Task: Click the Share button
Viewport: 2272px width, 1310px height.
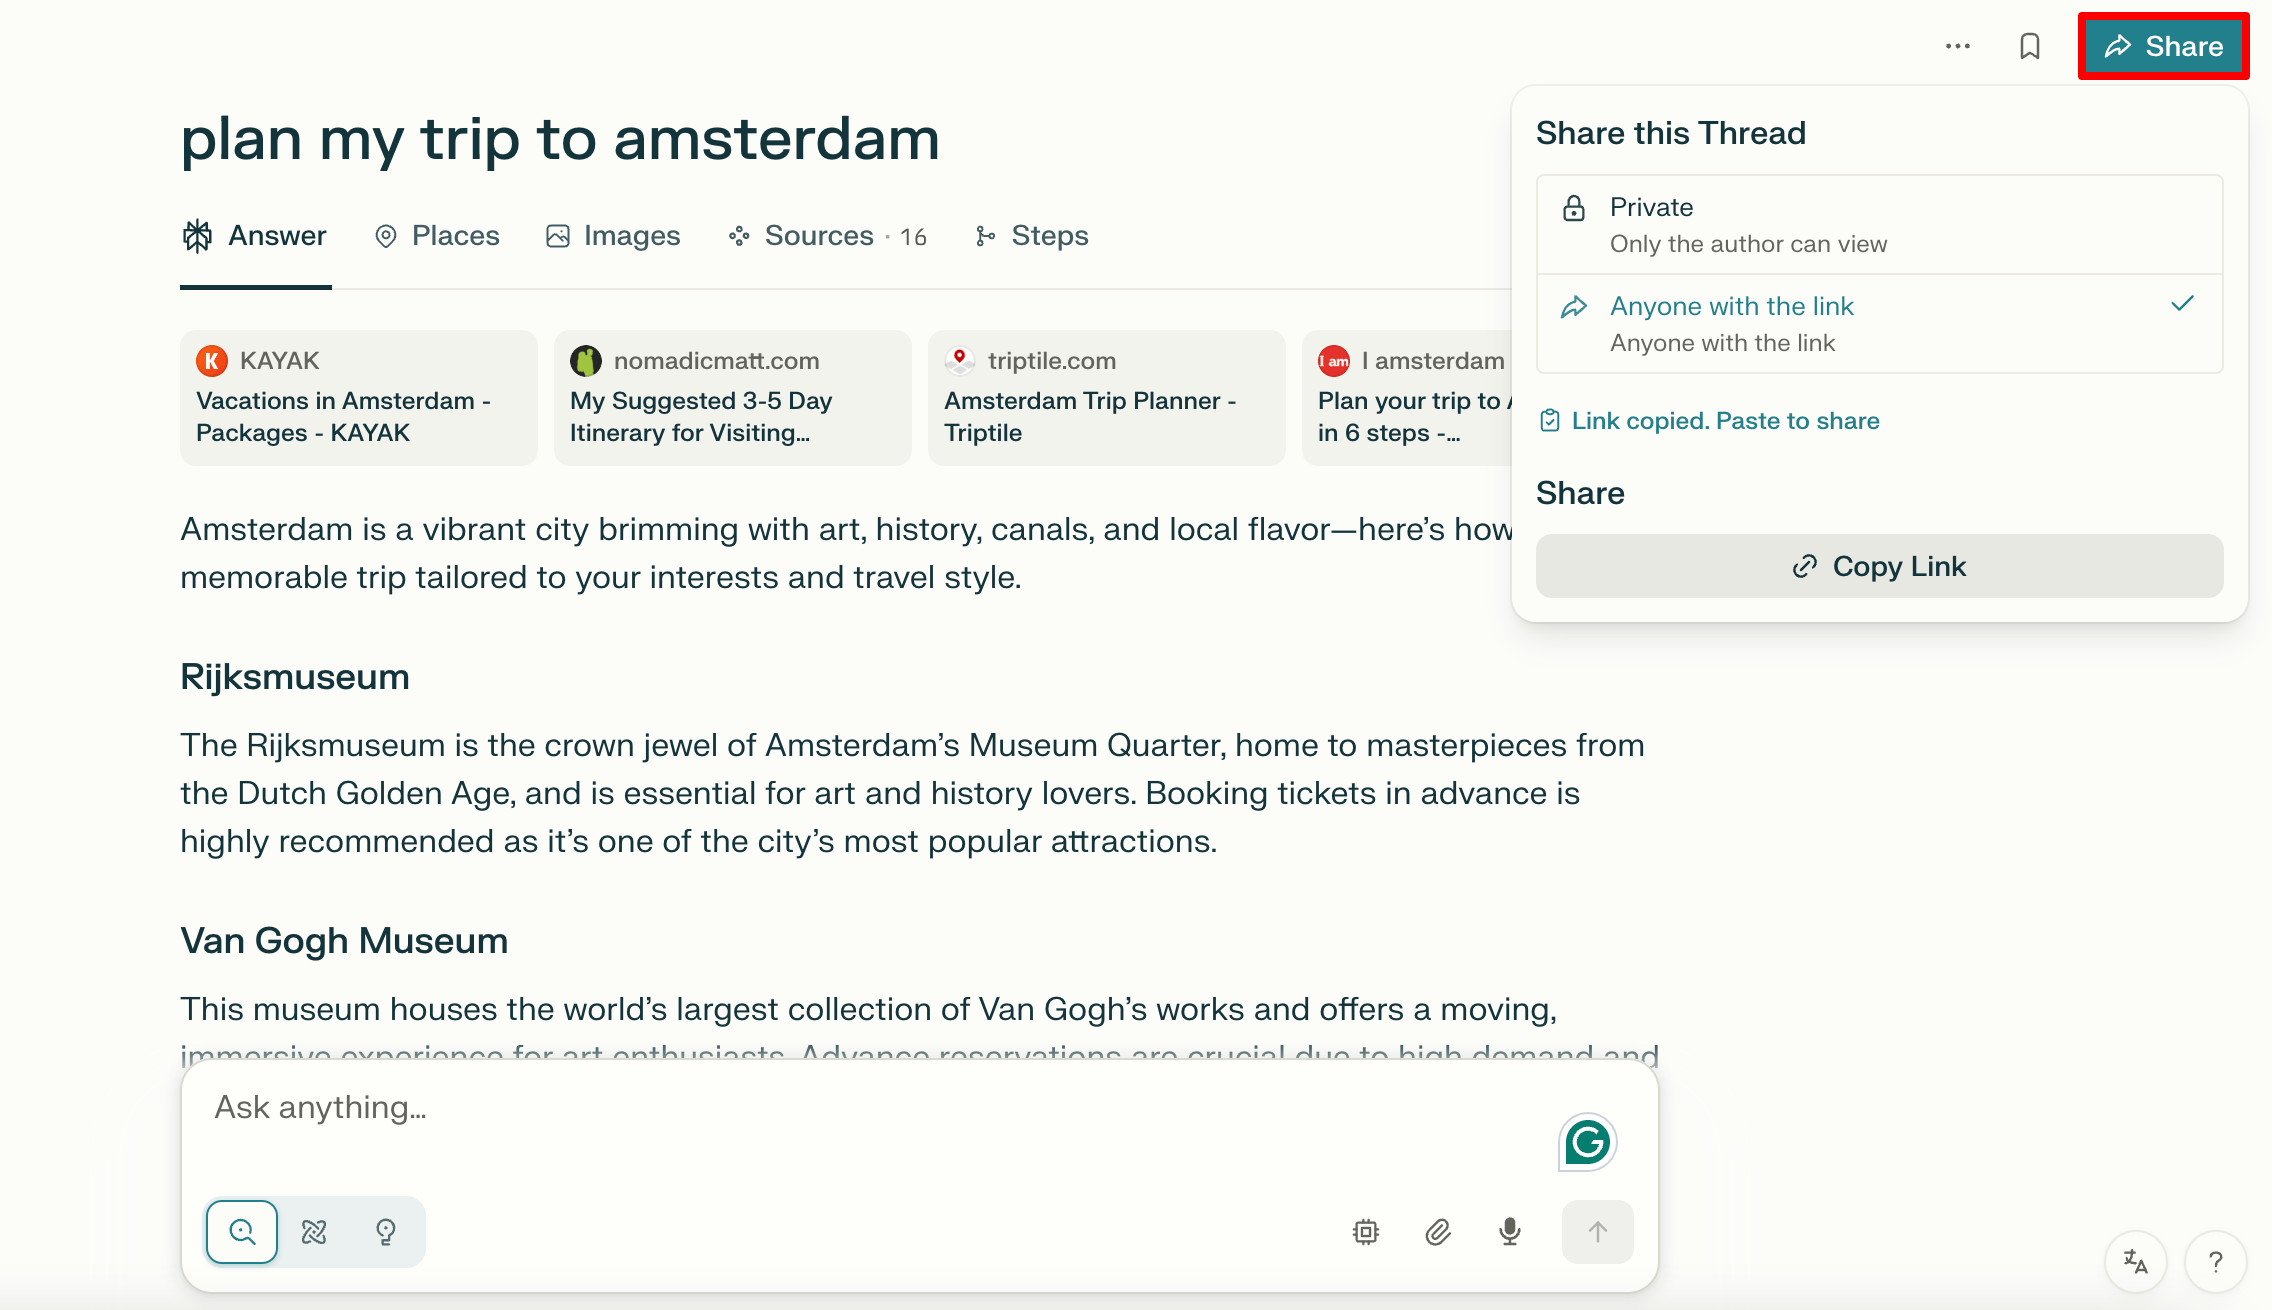Action: (2163, 46)
